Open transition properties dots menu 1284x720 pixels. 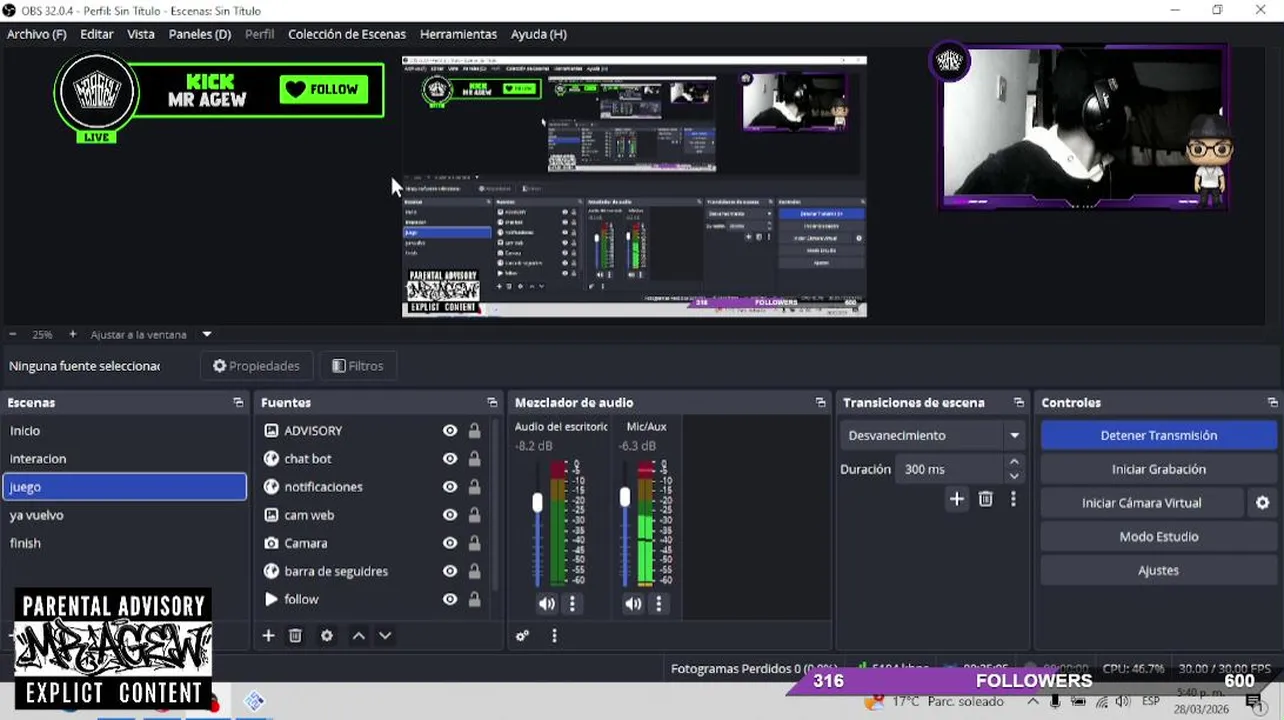[1013, 499]
